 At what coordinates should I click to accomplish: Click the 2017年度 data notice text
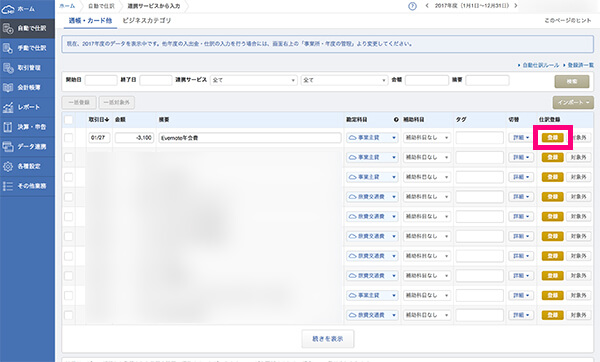pos(240,44)
